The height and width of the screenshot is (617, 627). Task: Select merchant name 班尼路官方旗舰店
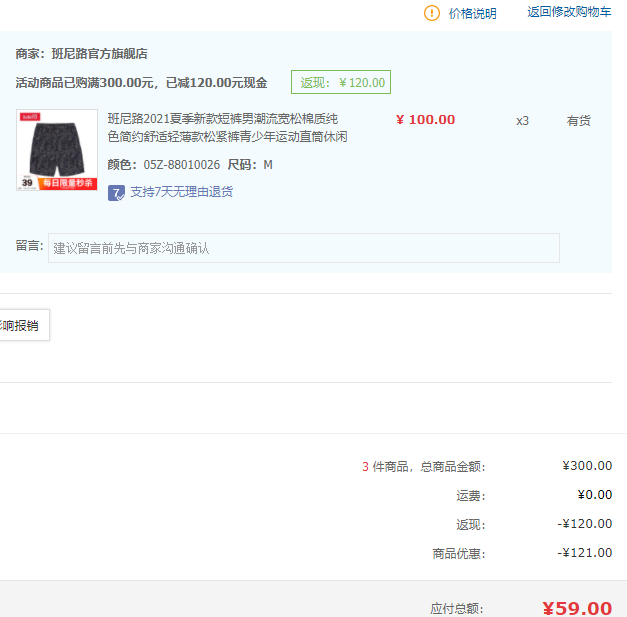(100, 54)
